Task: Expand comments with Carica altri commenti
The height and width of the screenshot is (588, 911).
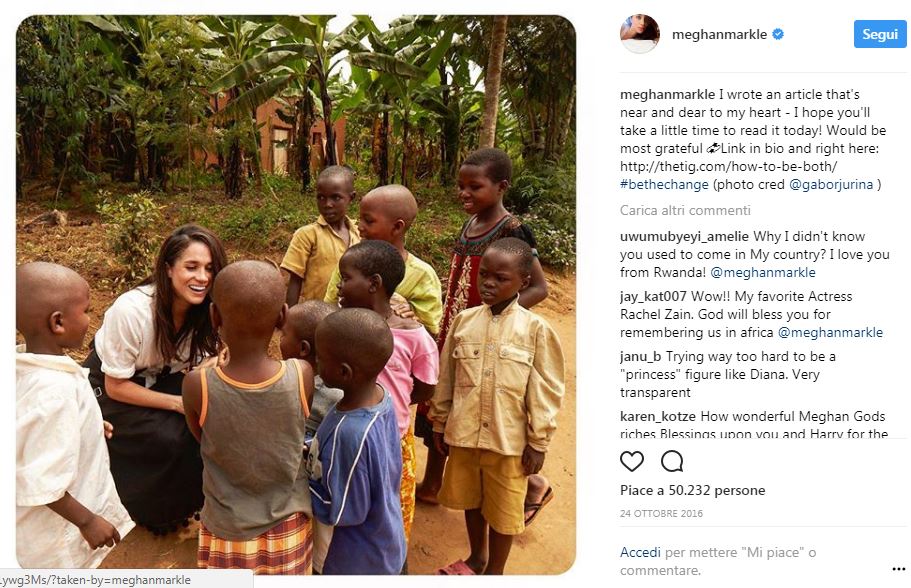Action: (x=685, y=210)
